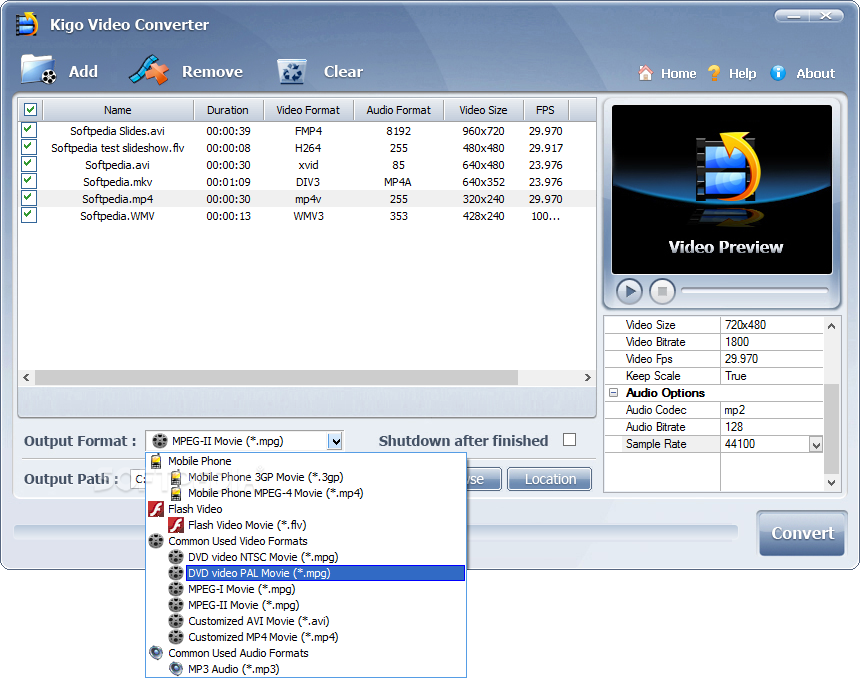The image size is (860, 678).
Task: Click the Add video folder icon
Action: coord(39,70)
